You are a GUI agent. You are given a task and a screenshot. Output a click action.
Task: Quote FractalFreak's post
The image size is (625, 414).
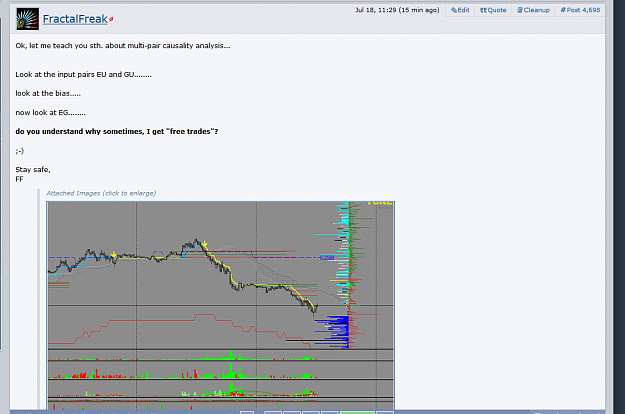493,10
